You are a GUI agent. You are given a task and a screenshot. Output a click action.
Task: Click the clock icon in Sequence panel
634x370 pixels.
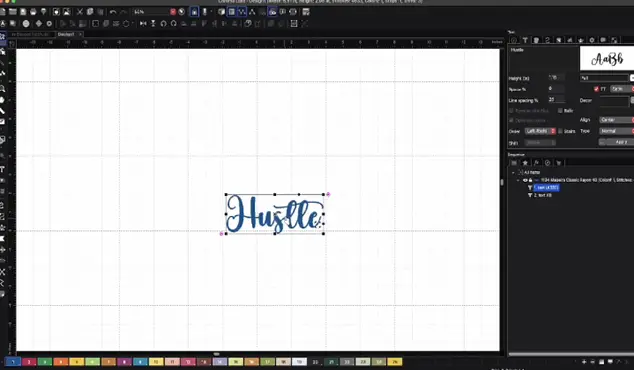(547, 163)
